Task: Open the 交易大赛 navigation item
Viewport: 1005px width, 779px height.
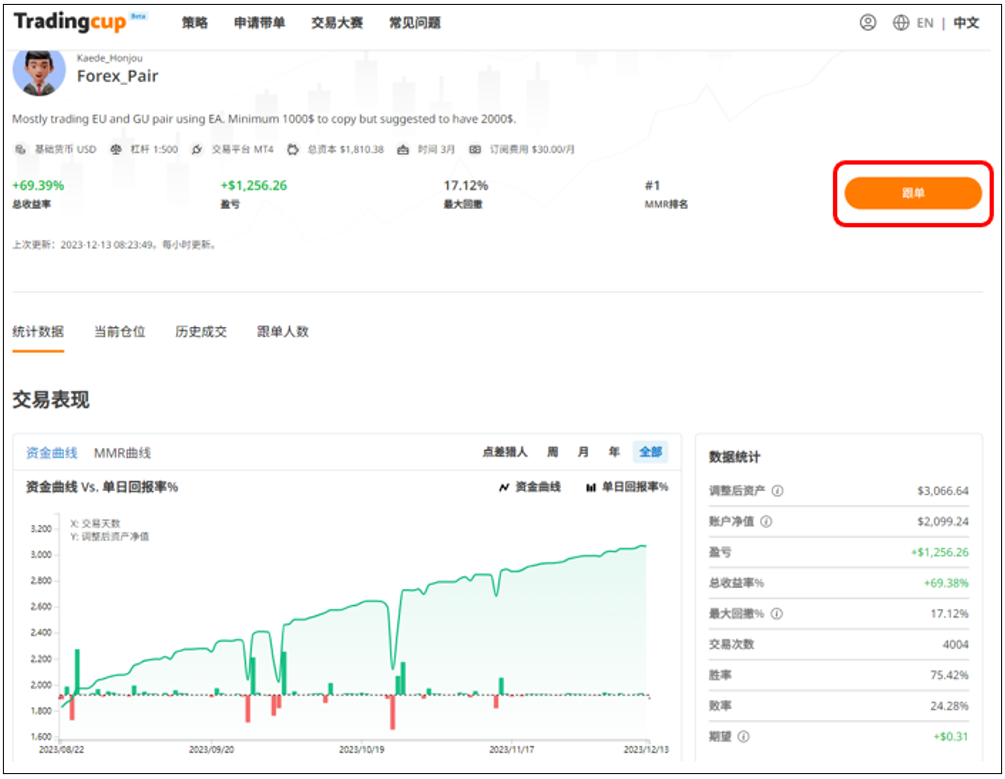Action: [x=337, y=23]
